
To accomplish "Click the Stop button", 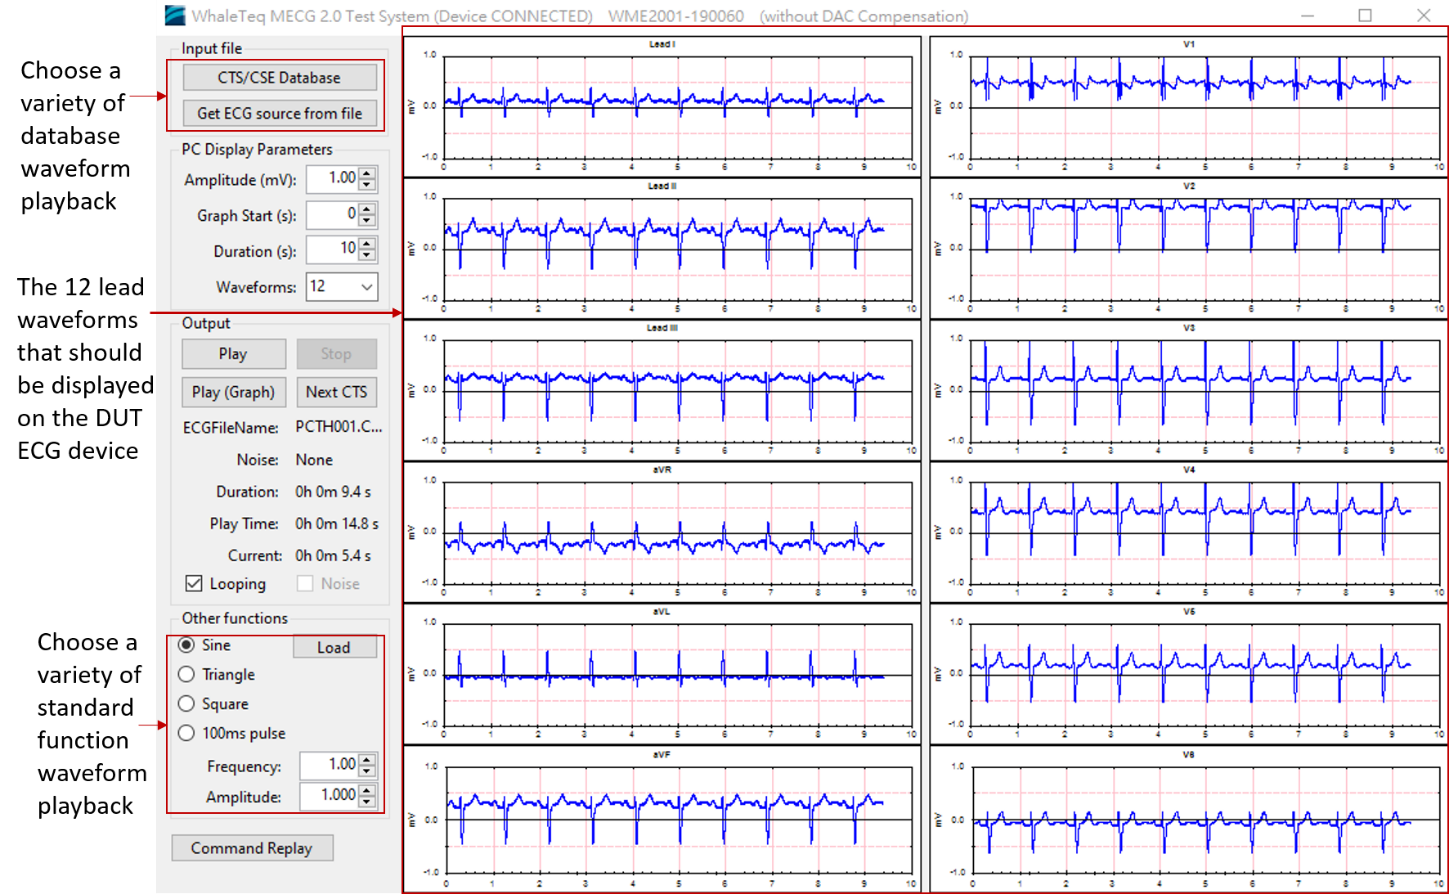I will [x=336, y=354].
